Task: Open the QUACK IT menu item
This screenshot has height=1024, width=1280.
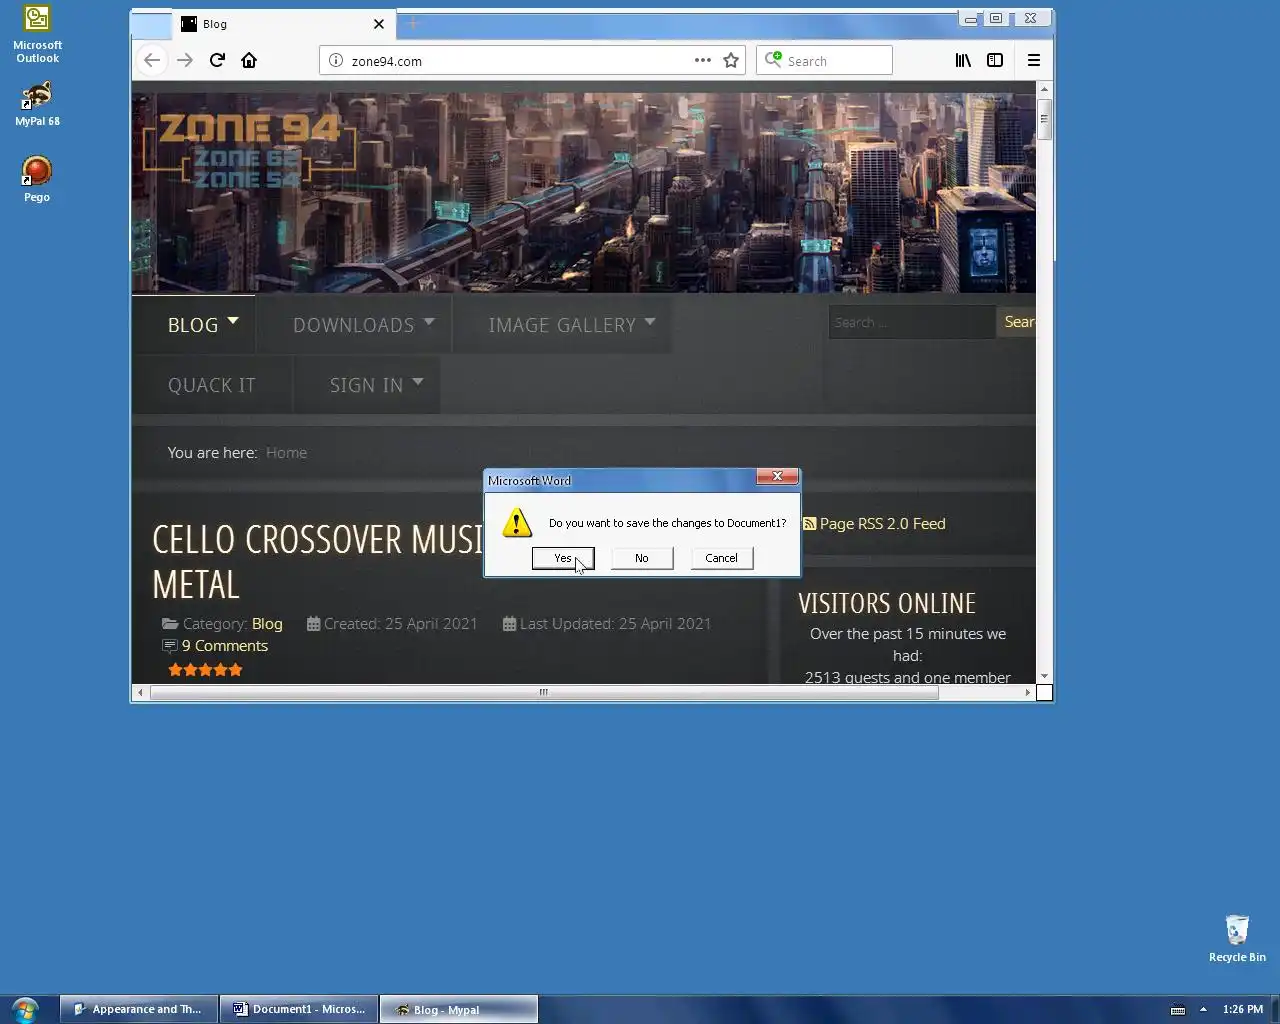Action: pyautogui.click(x=212, y=385)
